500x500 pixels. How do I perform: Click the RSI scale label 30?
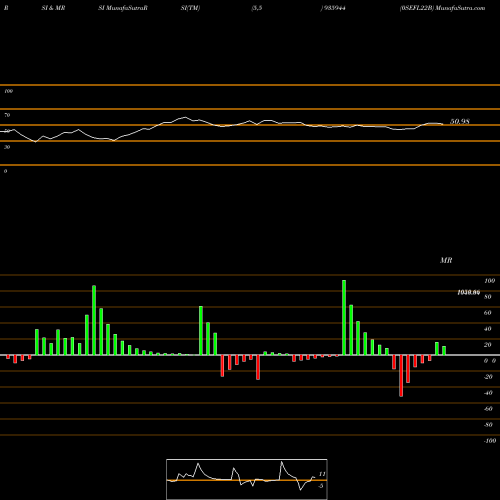(x=7, y=147)
